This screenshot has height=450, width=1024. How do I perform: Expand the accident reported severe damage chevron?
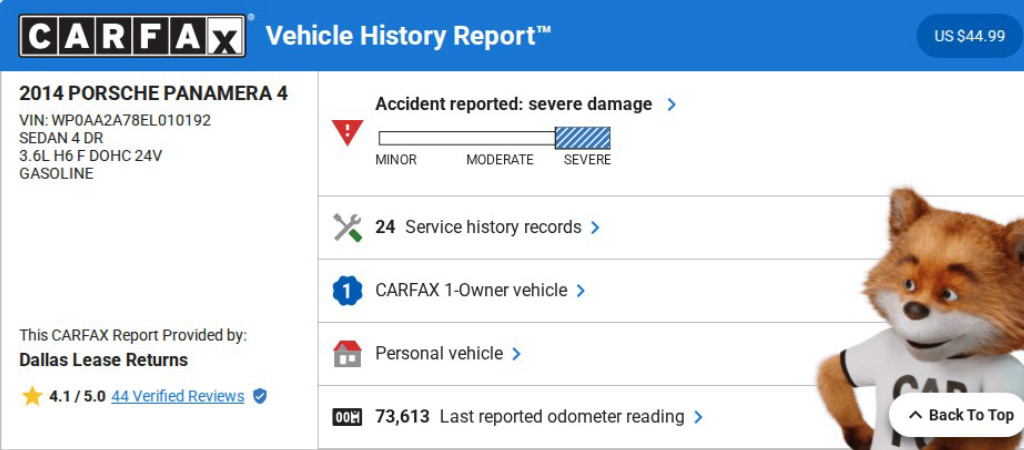pyautogui.click(x=671, y=104)
